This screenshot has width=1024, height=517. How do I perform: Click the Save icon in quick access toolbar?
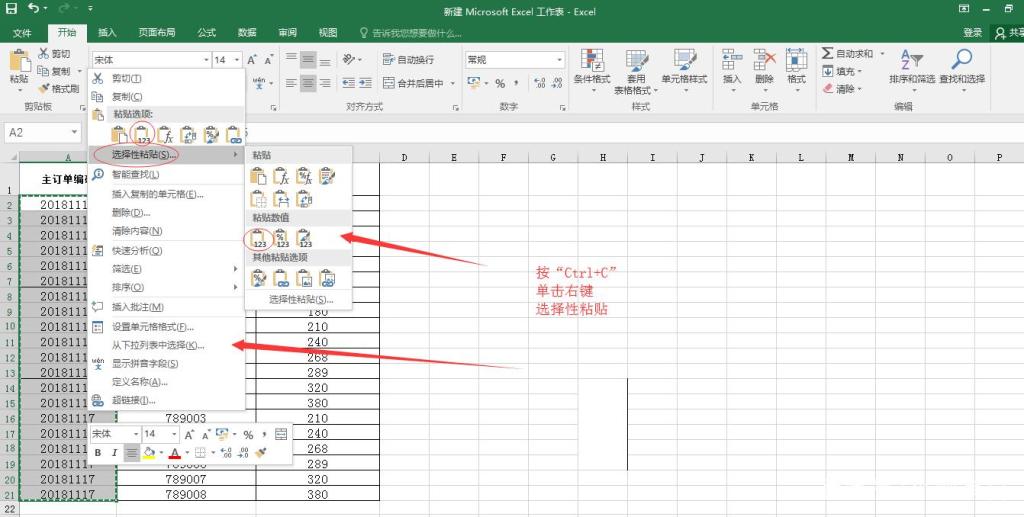click(x=11, y=8)
